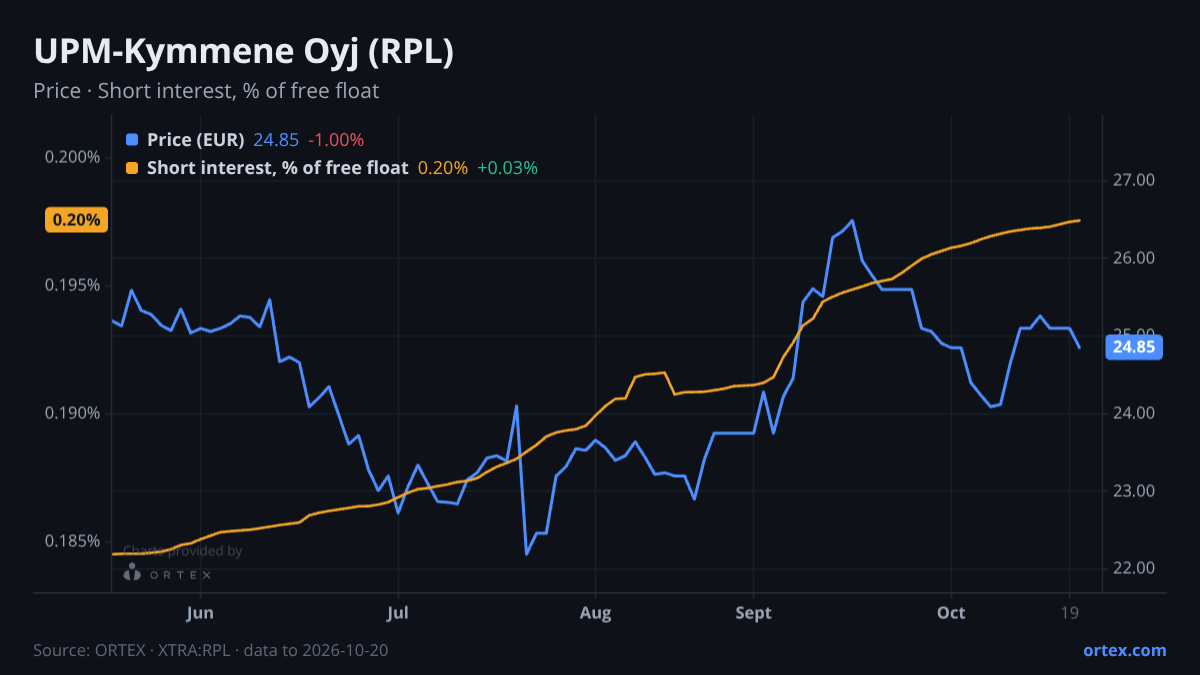Click the 0.185% left axis label

tap(73, 541)
